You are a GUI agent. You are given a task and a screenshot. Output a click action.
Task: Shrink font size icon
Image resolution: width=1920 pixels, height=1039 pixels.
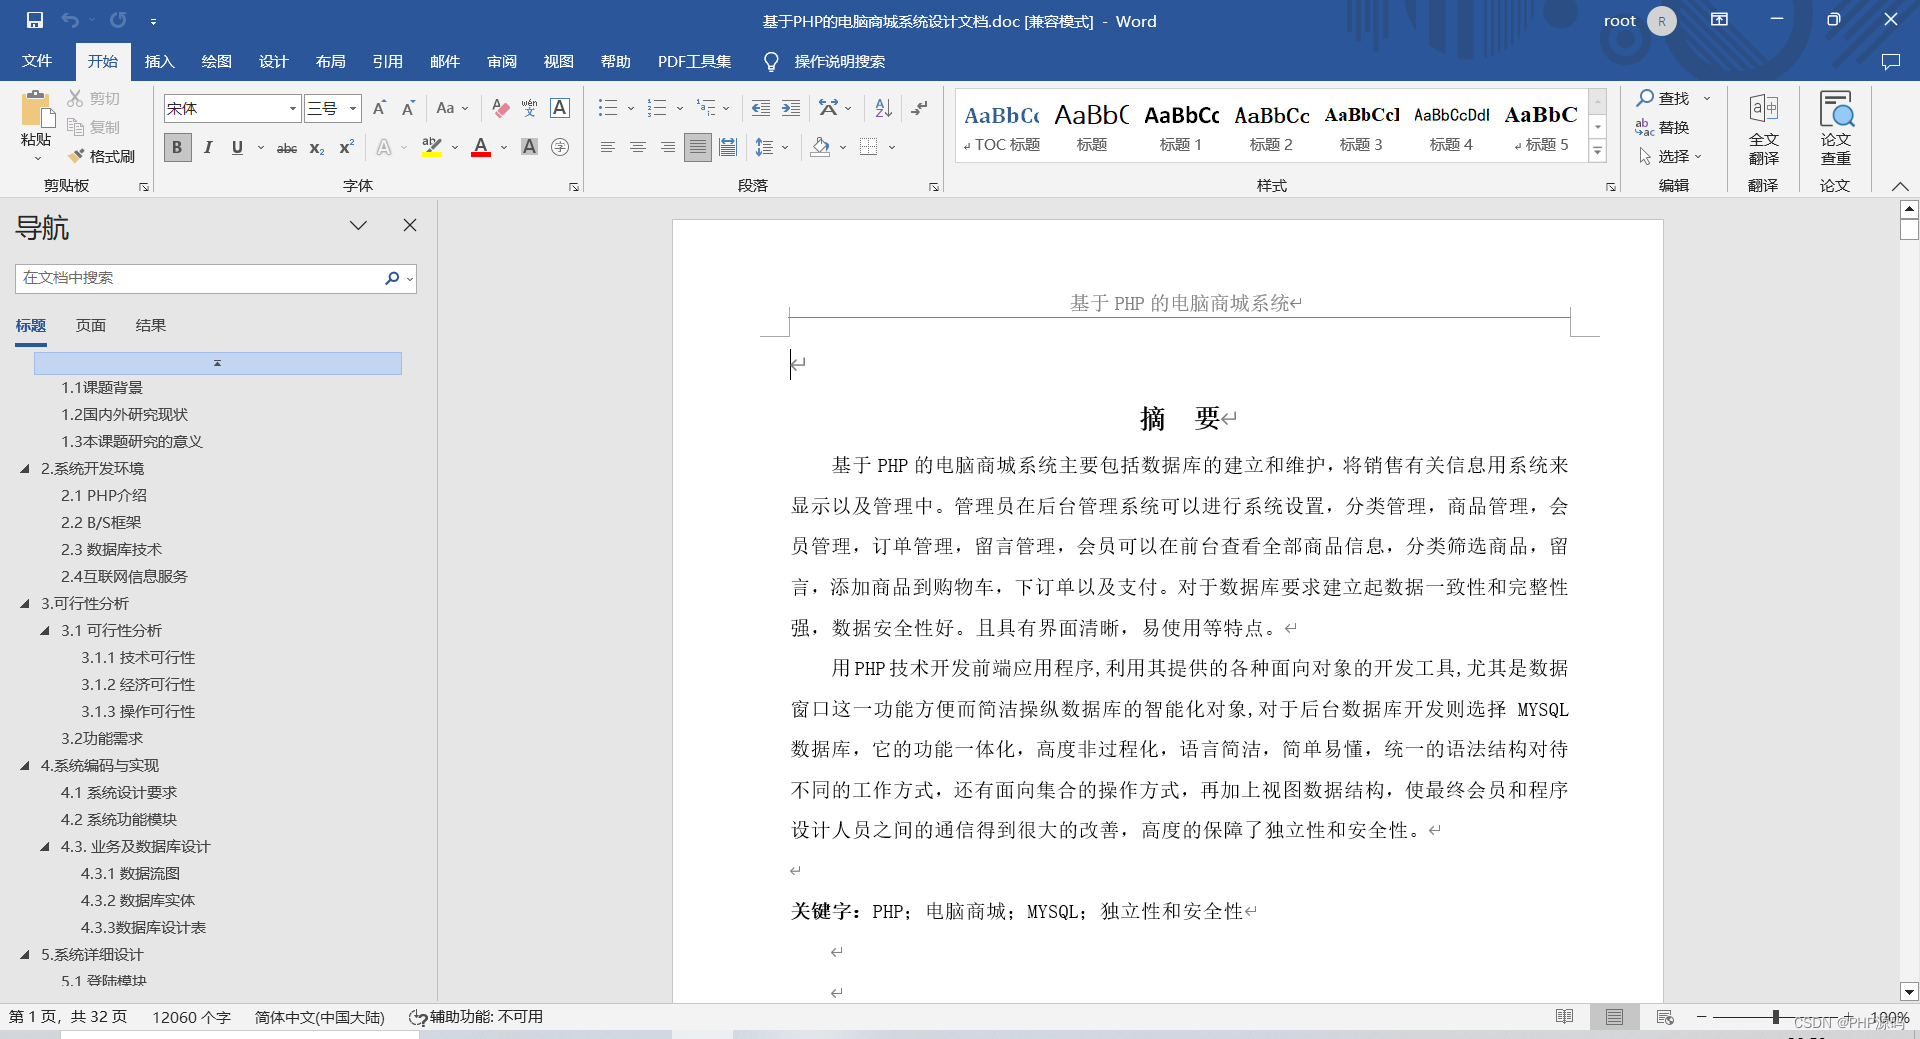[x=408, y=108]
